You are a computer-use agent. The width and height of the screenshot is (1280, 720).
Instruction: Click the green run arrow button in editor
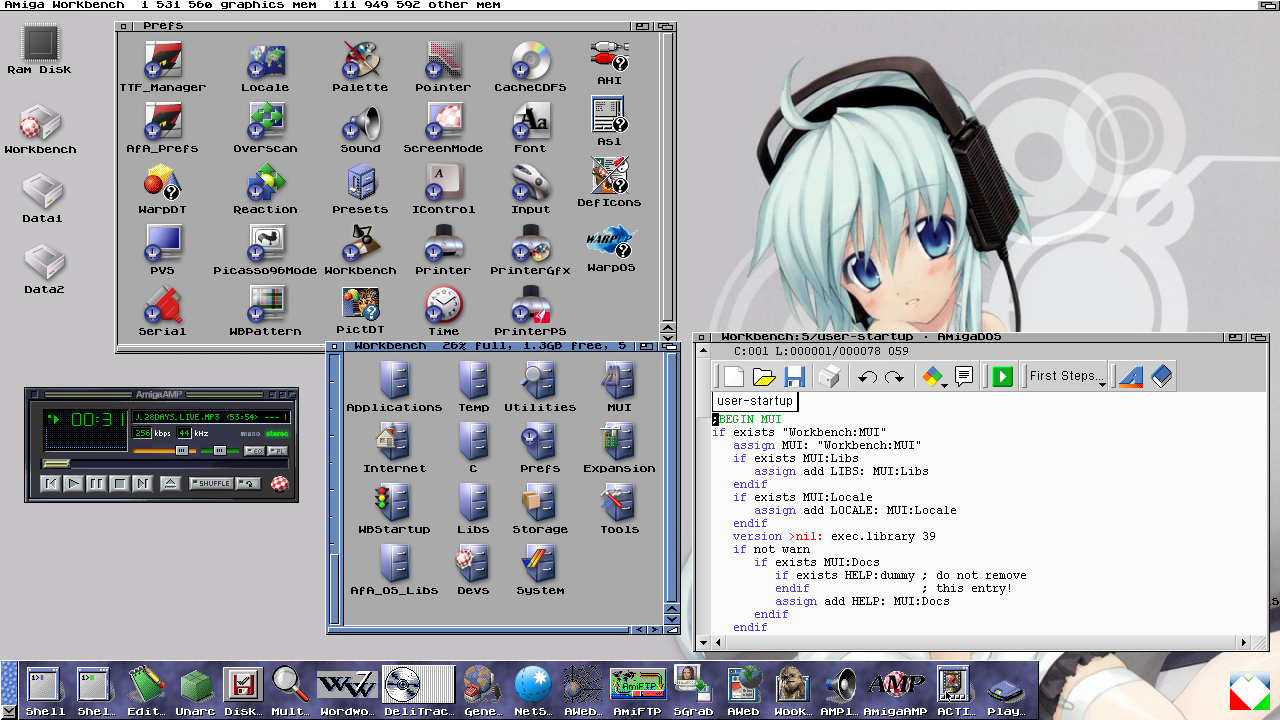pyautogui.click(x=1002, y=376)
